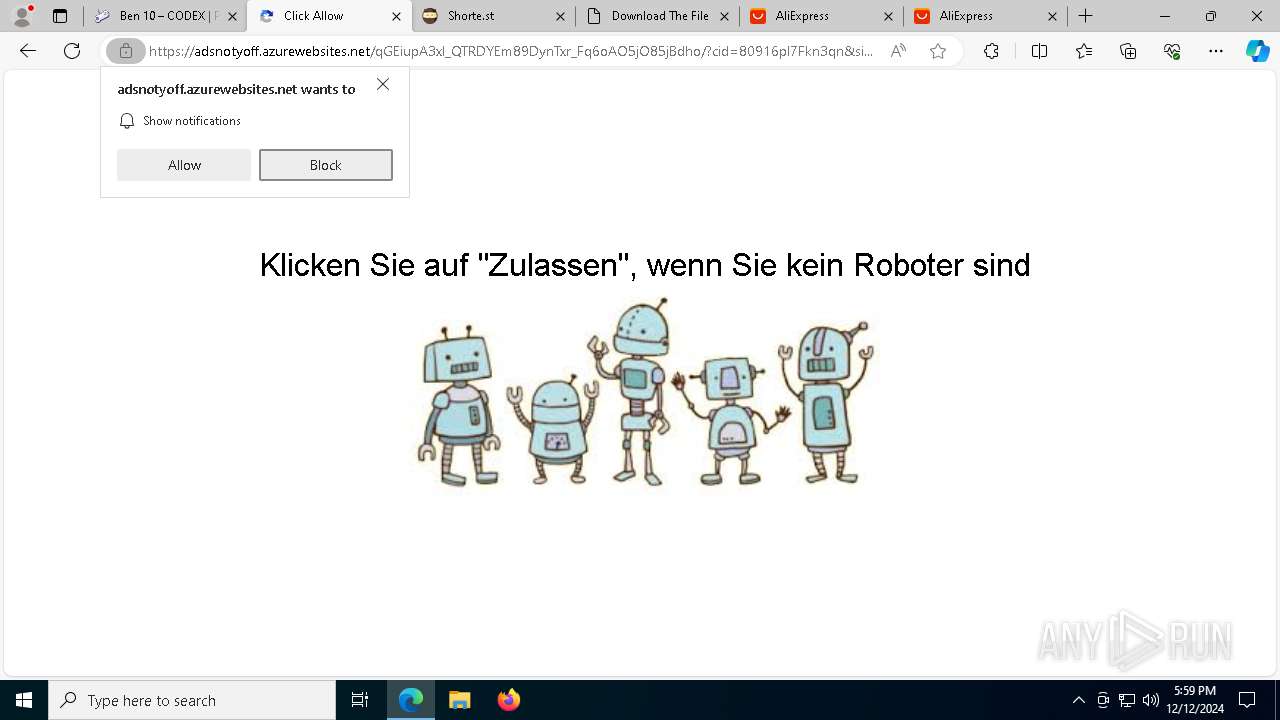Click the network icon in system tray
The height and width of the screenshot is (720, 1280).
tap(1127, 700)
